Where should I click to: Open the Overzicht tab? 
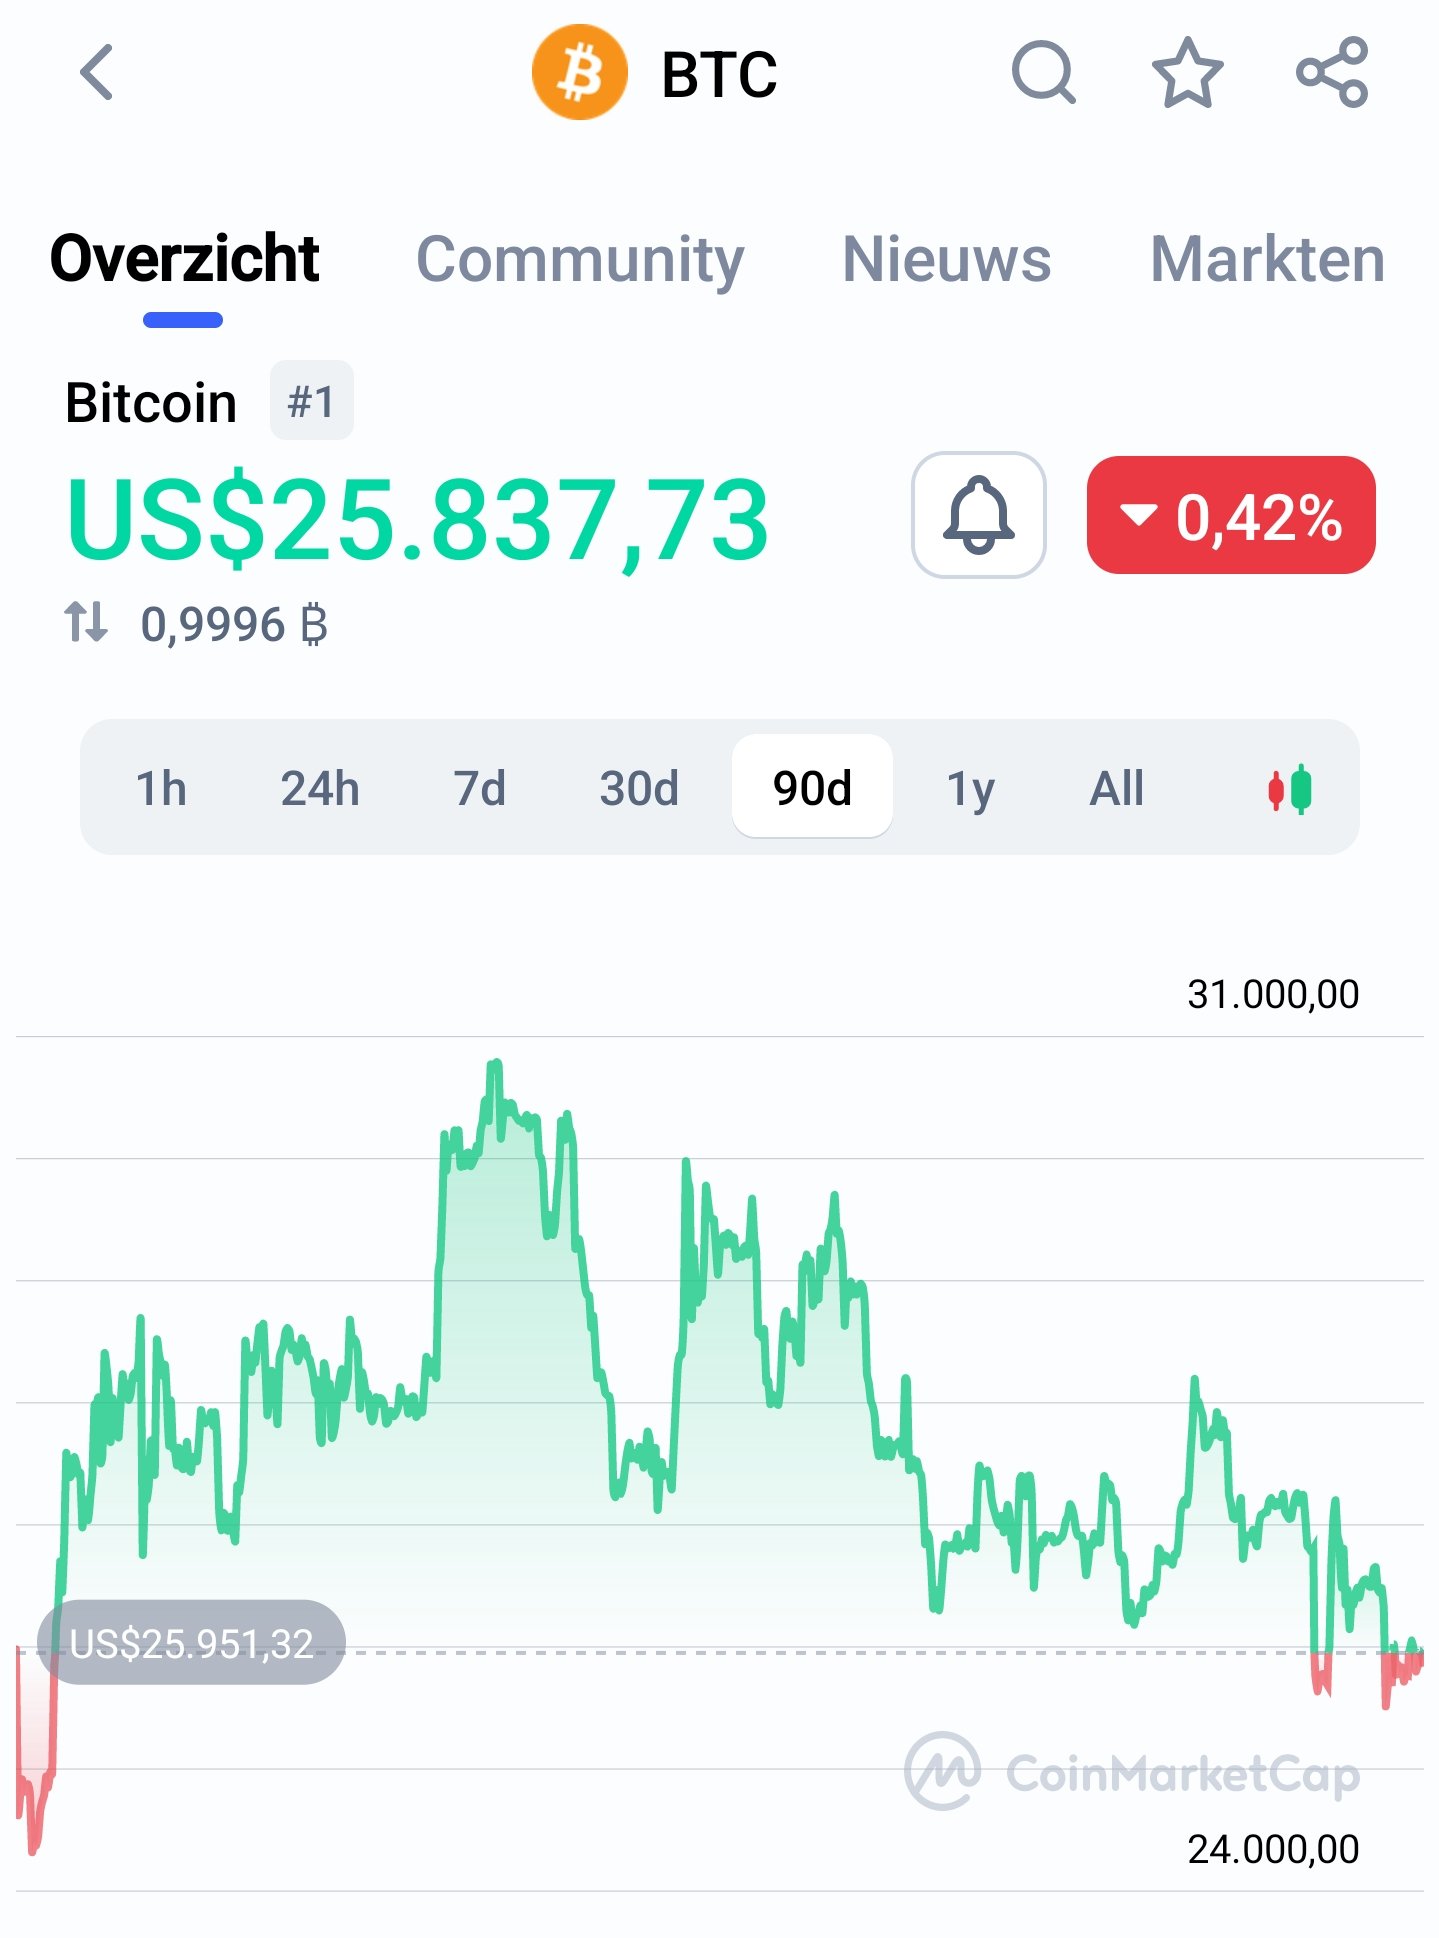pos(184,259)
